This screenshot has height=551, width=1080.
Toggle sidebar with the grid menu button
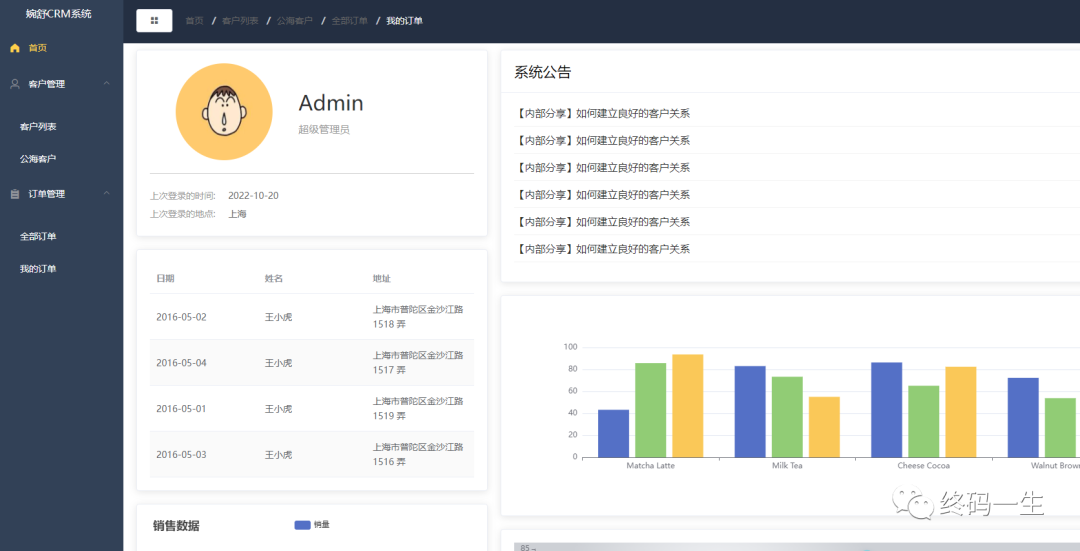(154, 21)
